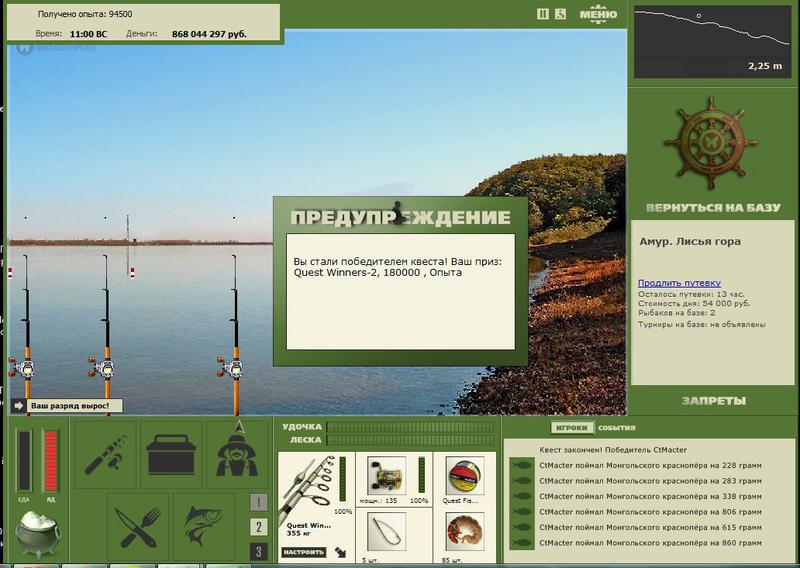Viewport: 800px width, 568px height.
Task: Select the hook item showing 5 шт.
Action: coord(386,532)
